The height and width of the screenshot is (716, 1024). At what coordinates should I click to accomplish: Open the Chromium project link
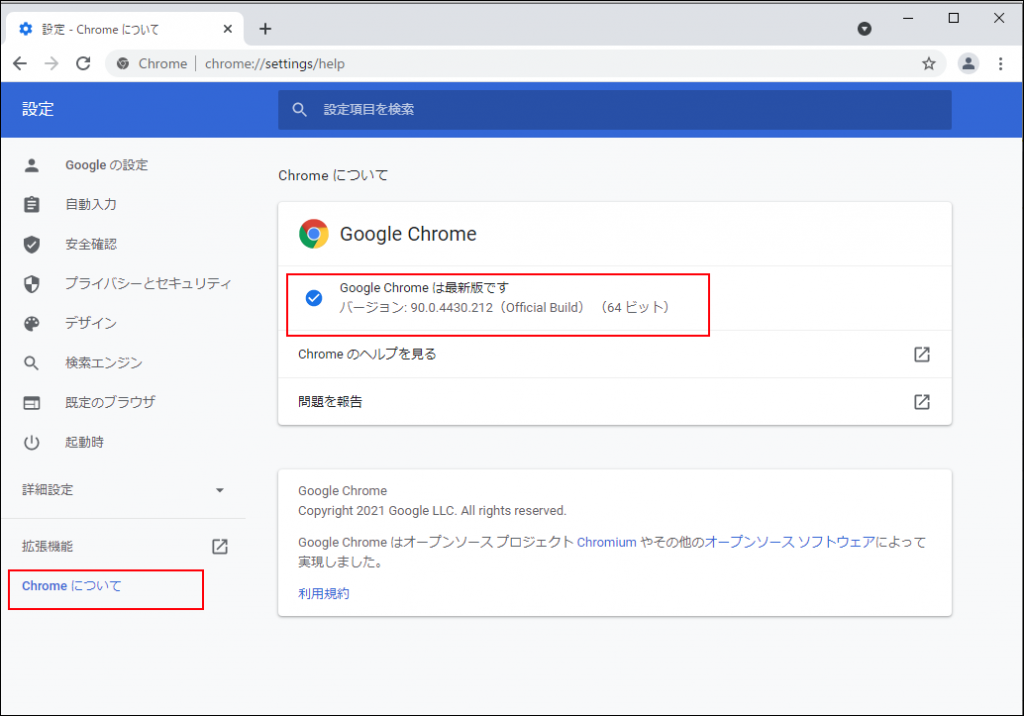tap(606, 542)
